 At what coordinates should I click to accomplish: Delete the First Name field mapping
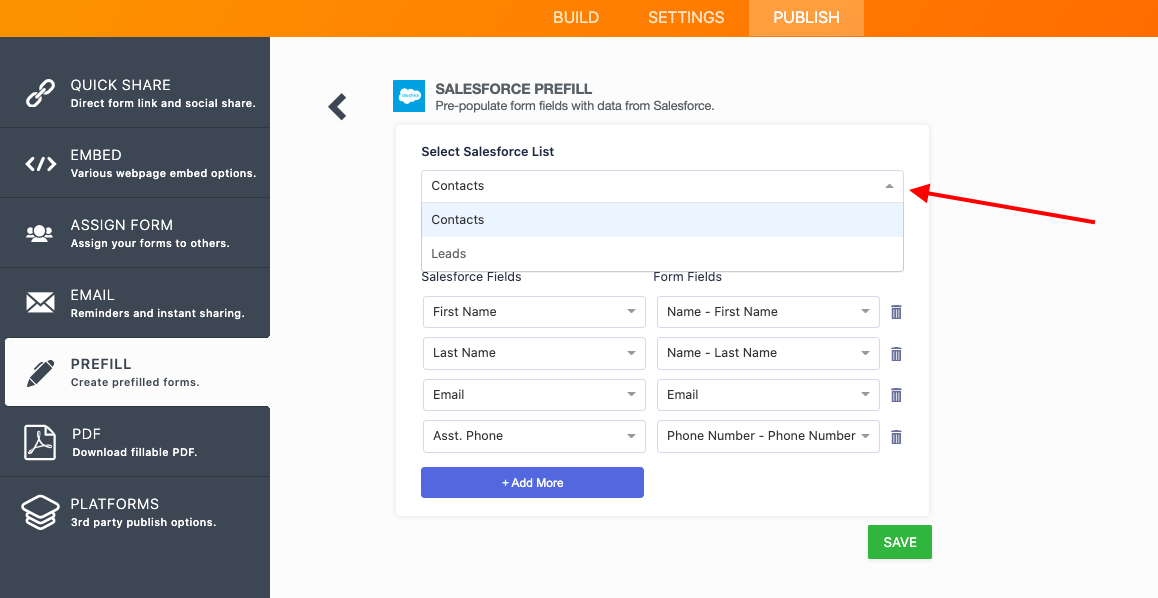(896, 312)
